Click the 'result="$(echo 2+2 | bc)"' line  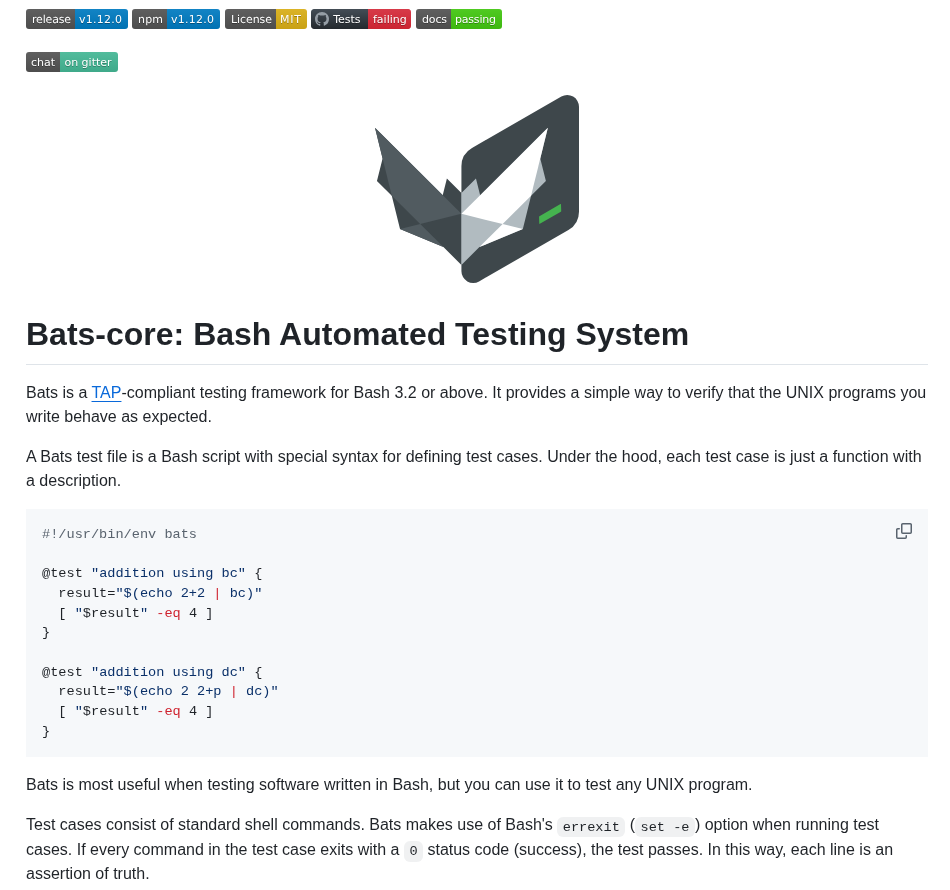160,593
